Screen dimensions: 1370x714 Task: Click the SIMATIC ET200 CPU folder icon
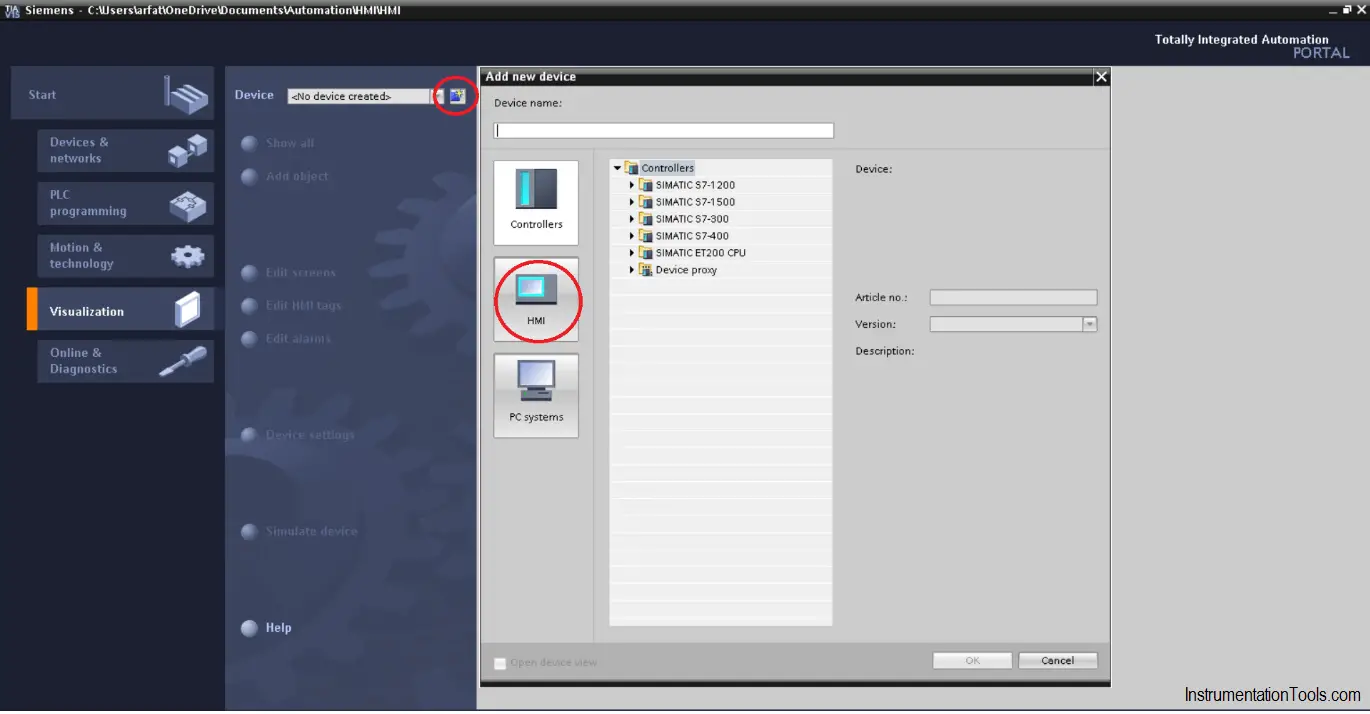pos(646,253)
